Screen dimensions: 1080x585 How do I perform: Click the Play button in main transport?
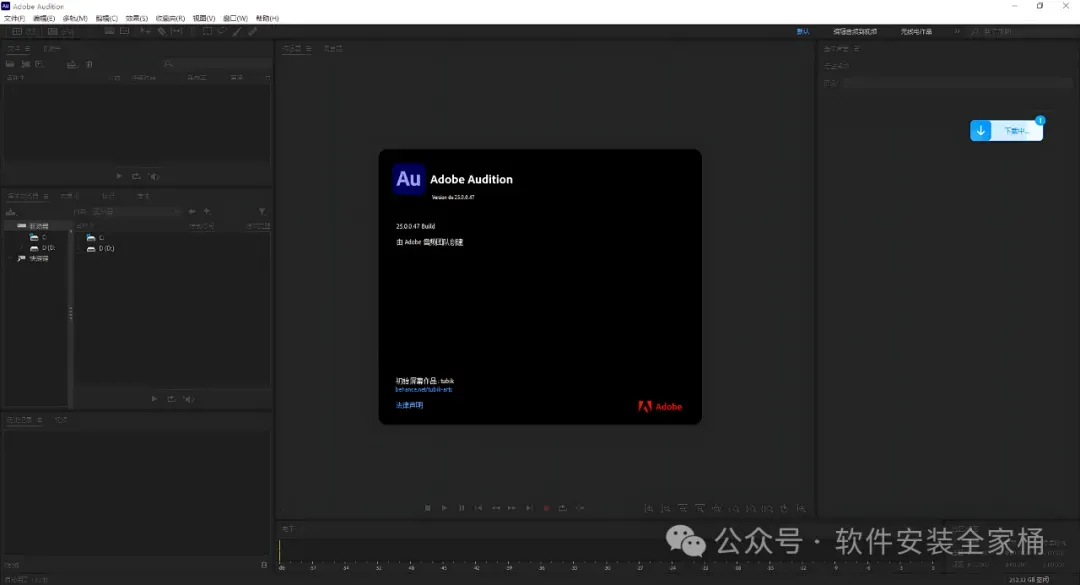coord(444,508)
